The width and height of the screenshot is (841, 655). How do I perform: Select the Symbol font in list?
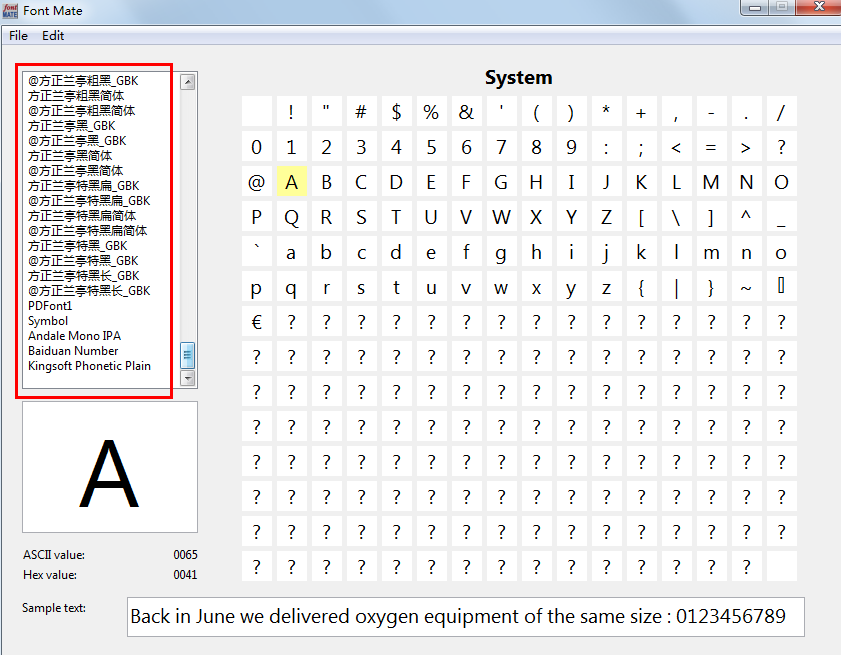[48, 321]
